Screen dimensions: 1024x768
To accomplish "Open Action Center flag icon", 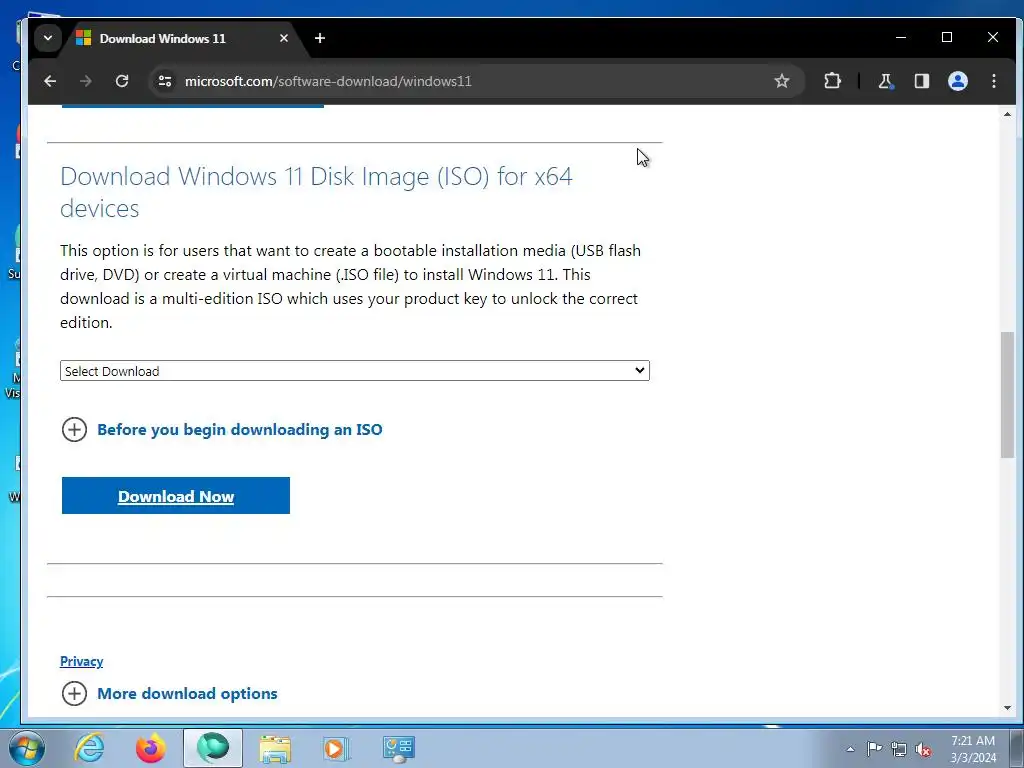I will tap(874, 748).
